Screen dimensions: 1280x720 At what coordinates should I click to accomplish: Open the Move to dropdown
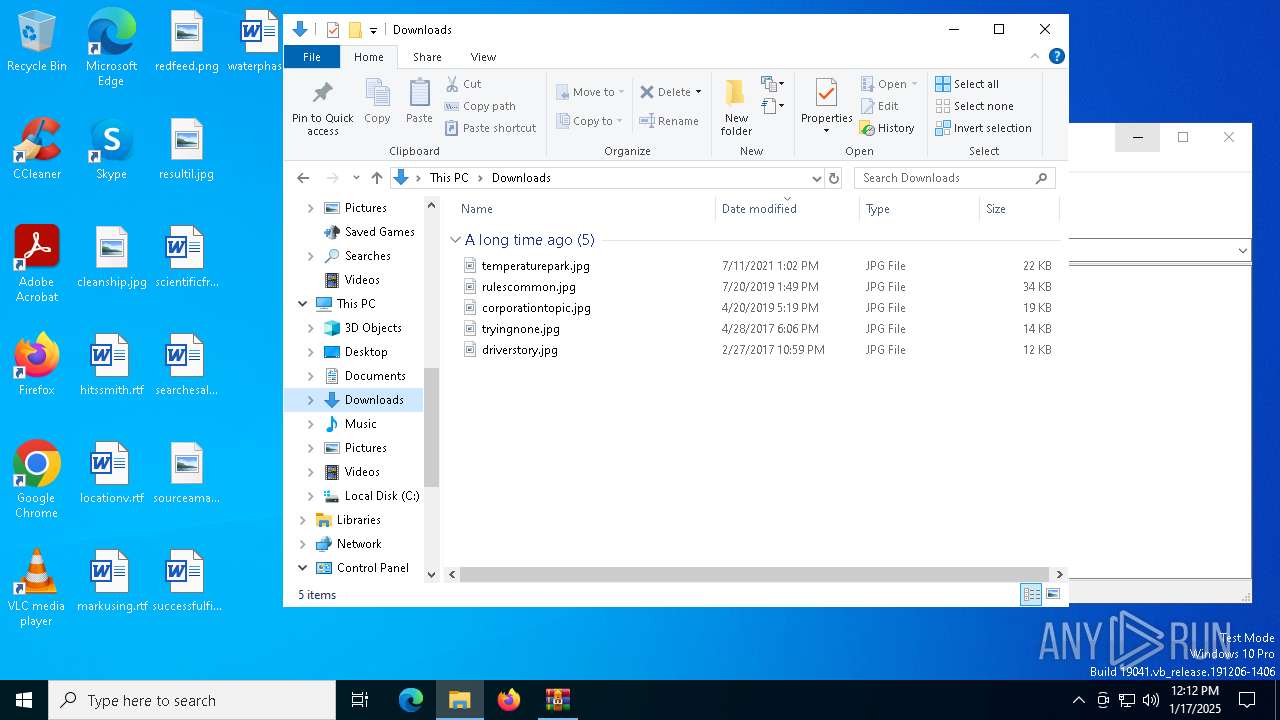590,92
